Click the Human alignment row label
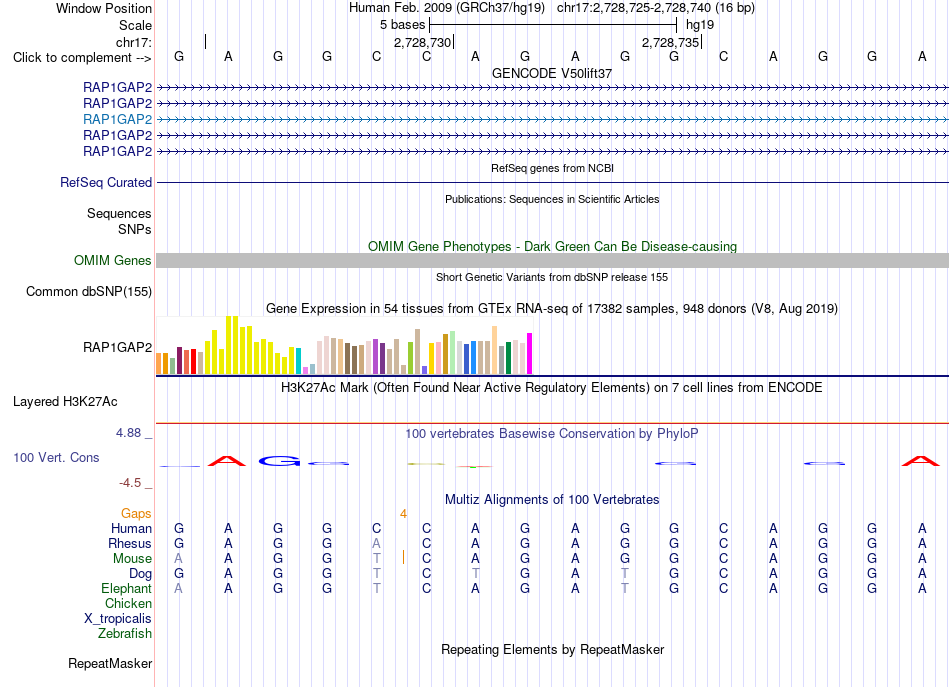Screen dimensions: 950x687 click(131, 529)
